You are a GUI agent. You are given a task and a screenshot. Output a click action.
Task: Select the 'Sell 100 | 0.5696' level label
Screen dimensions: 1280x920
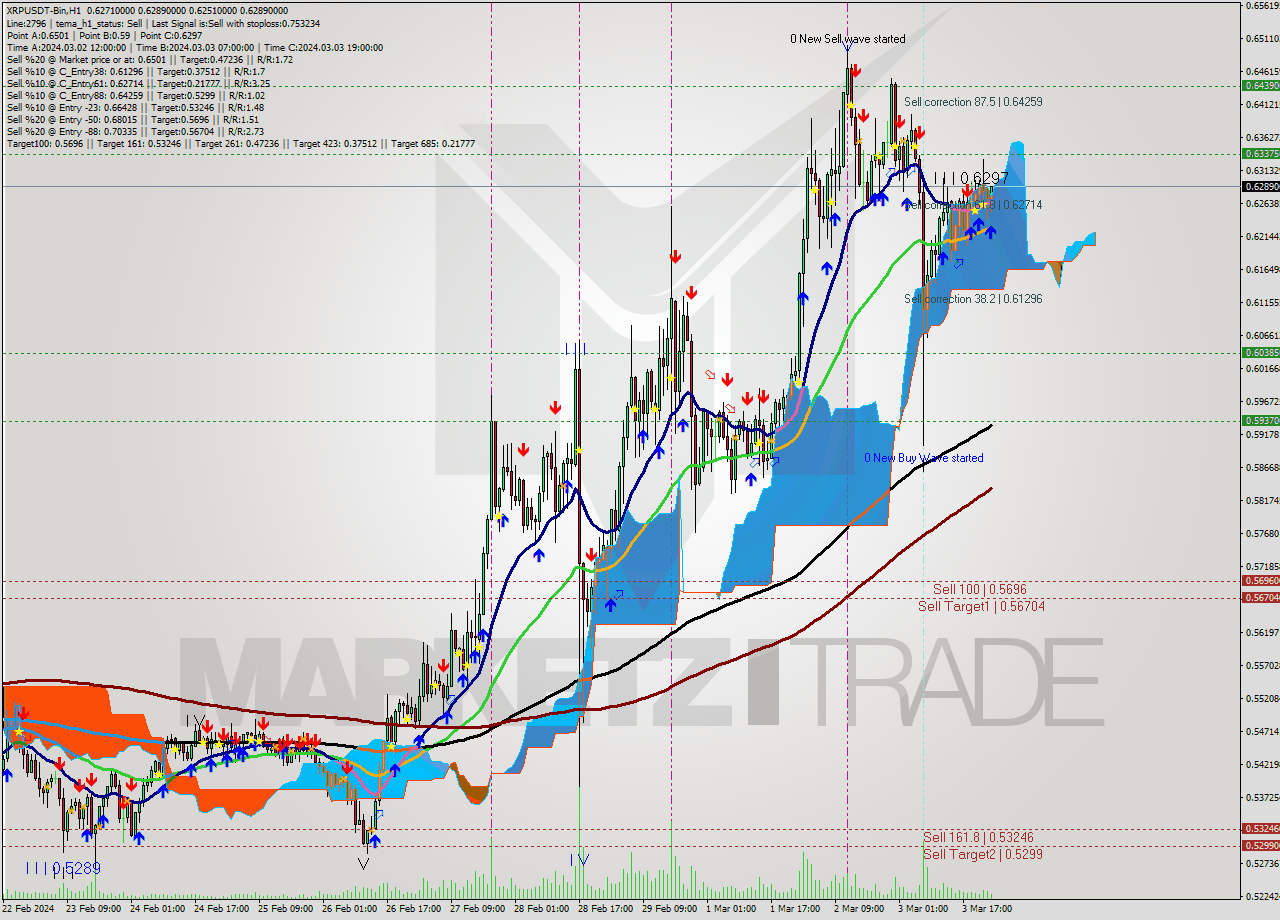tap(980, 590)
